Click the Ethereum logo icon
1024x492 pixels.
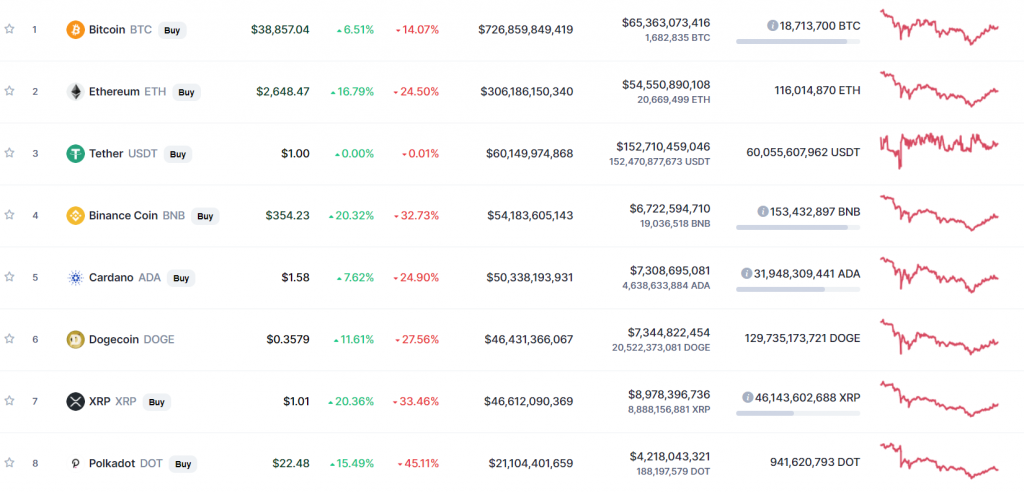point(75,92)
